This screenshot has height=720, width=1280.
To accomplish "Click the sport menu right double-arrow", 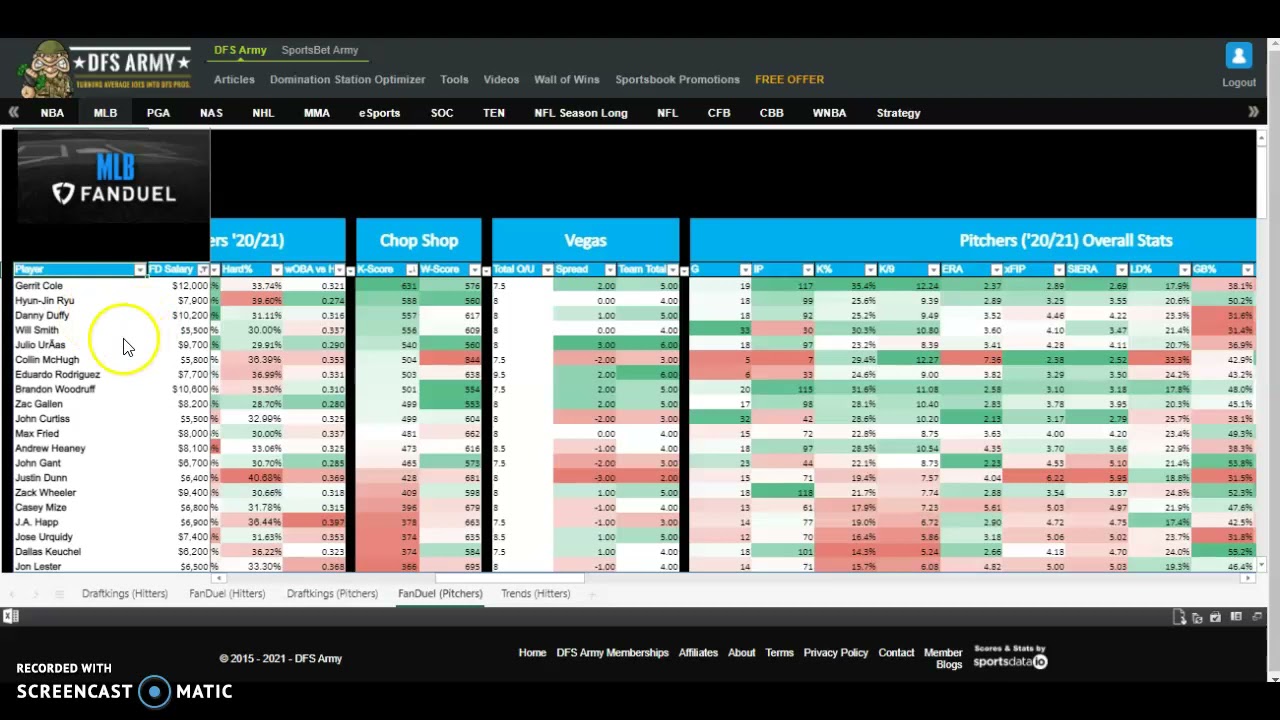I will 1253,113.
